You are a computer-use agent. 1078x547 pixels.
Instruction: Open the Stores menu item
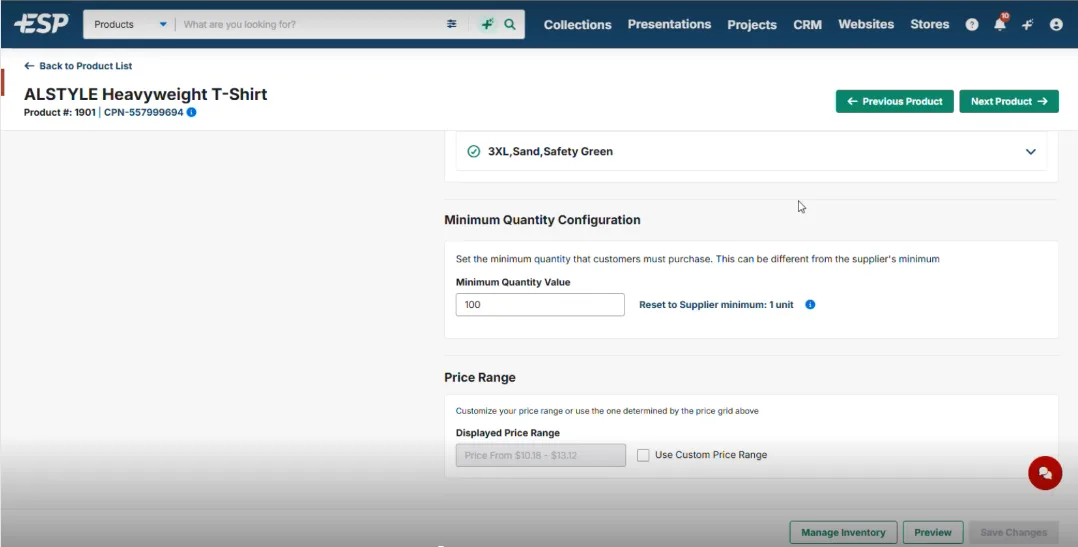click(x=930, y=24)
